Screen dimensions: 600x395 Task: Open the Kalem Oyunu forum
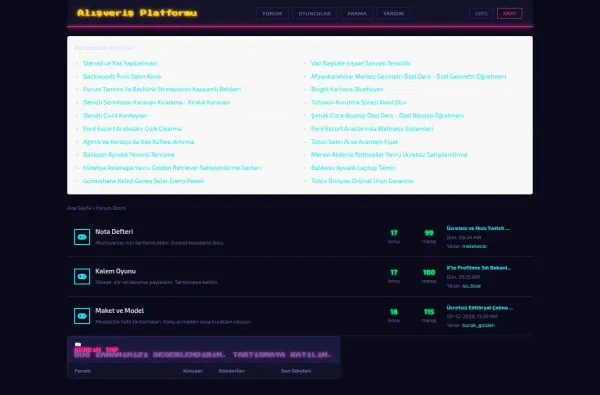click(115, 271)
